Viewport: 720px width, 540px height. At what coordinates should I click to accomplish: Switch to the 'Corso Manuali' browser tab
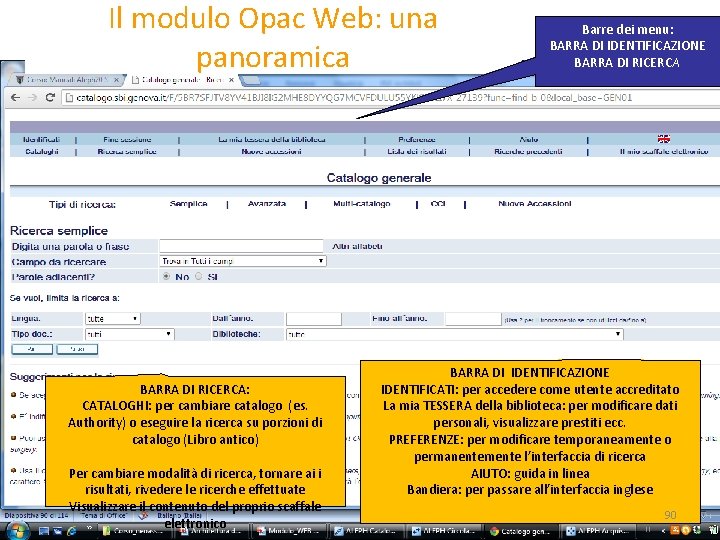pyautogui.click(x=67, y=80)
